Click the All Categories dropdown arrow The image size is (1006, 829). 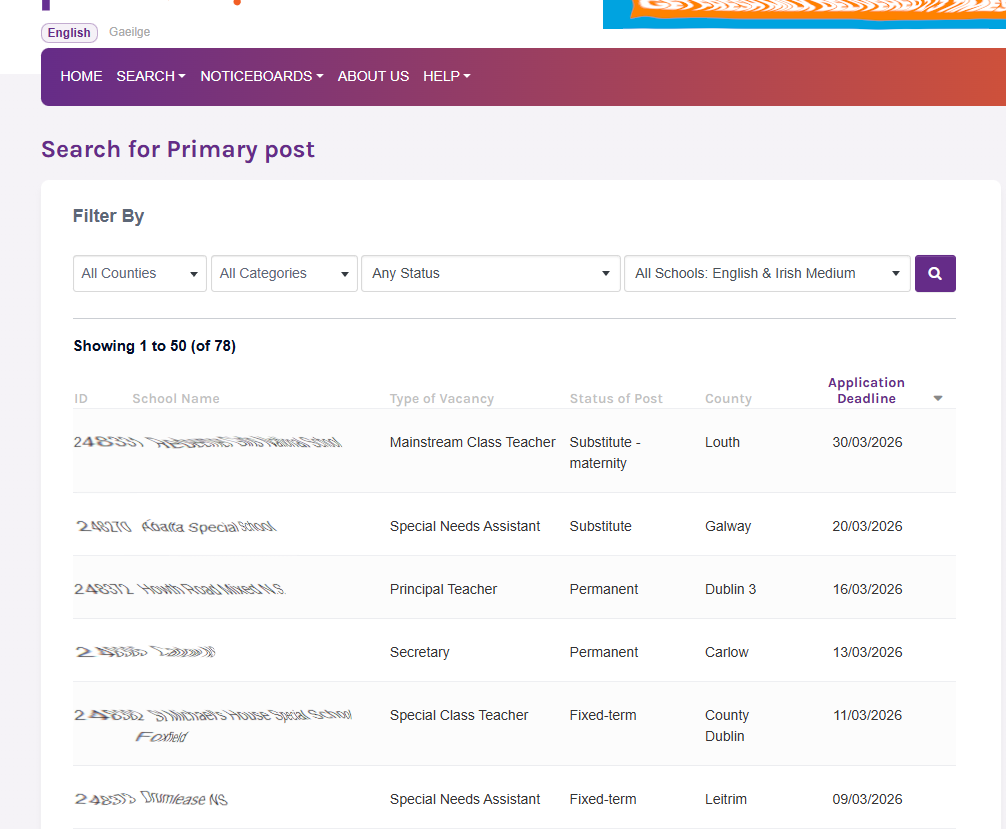[x=344, y=273]
